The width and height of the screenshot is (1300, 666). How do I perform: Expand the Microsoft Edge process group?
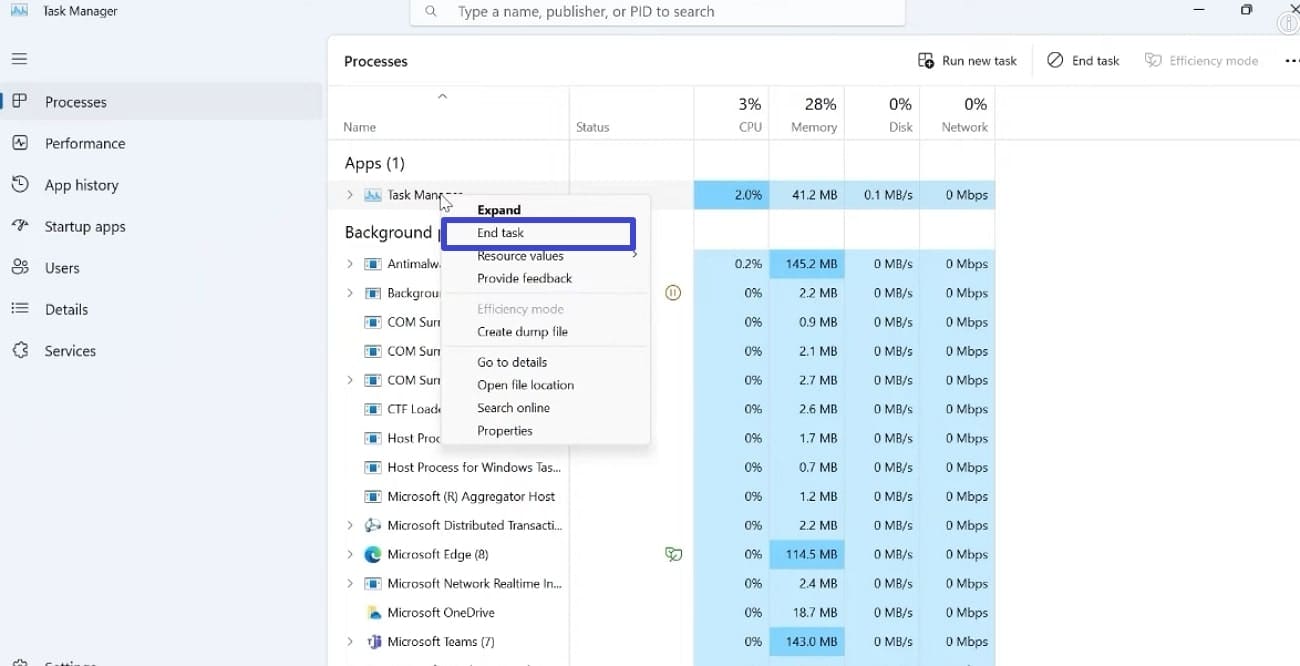tap(350, 555)
